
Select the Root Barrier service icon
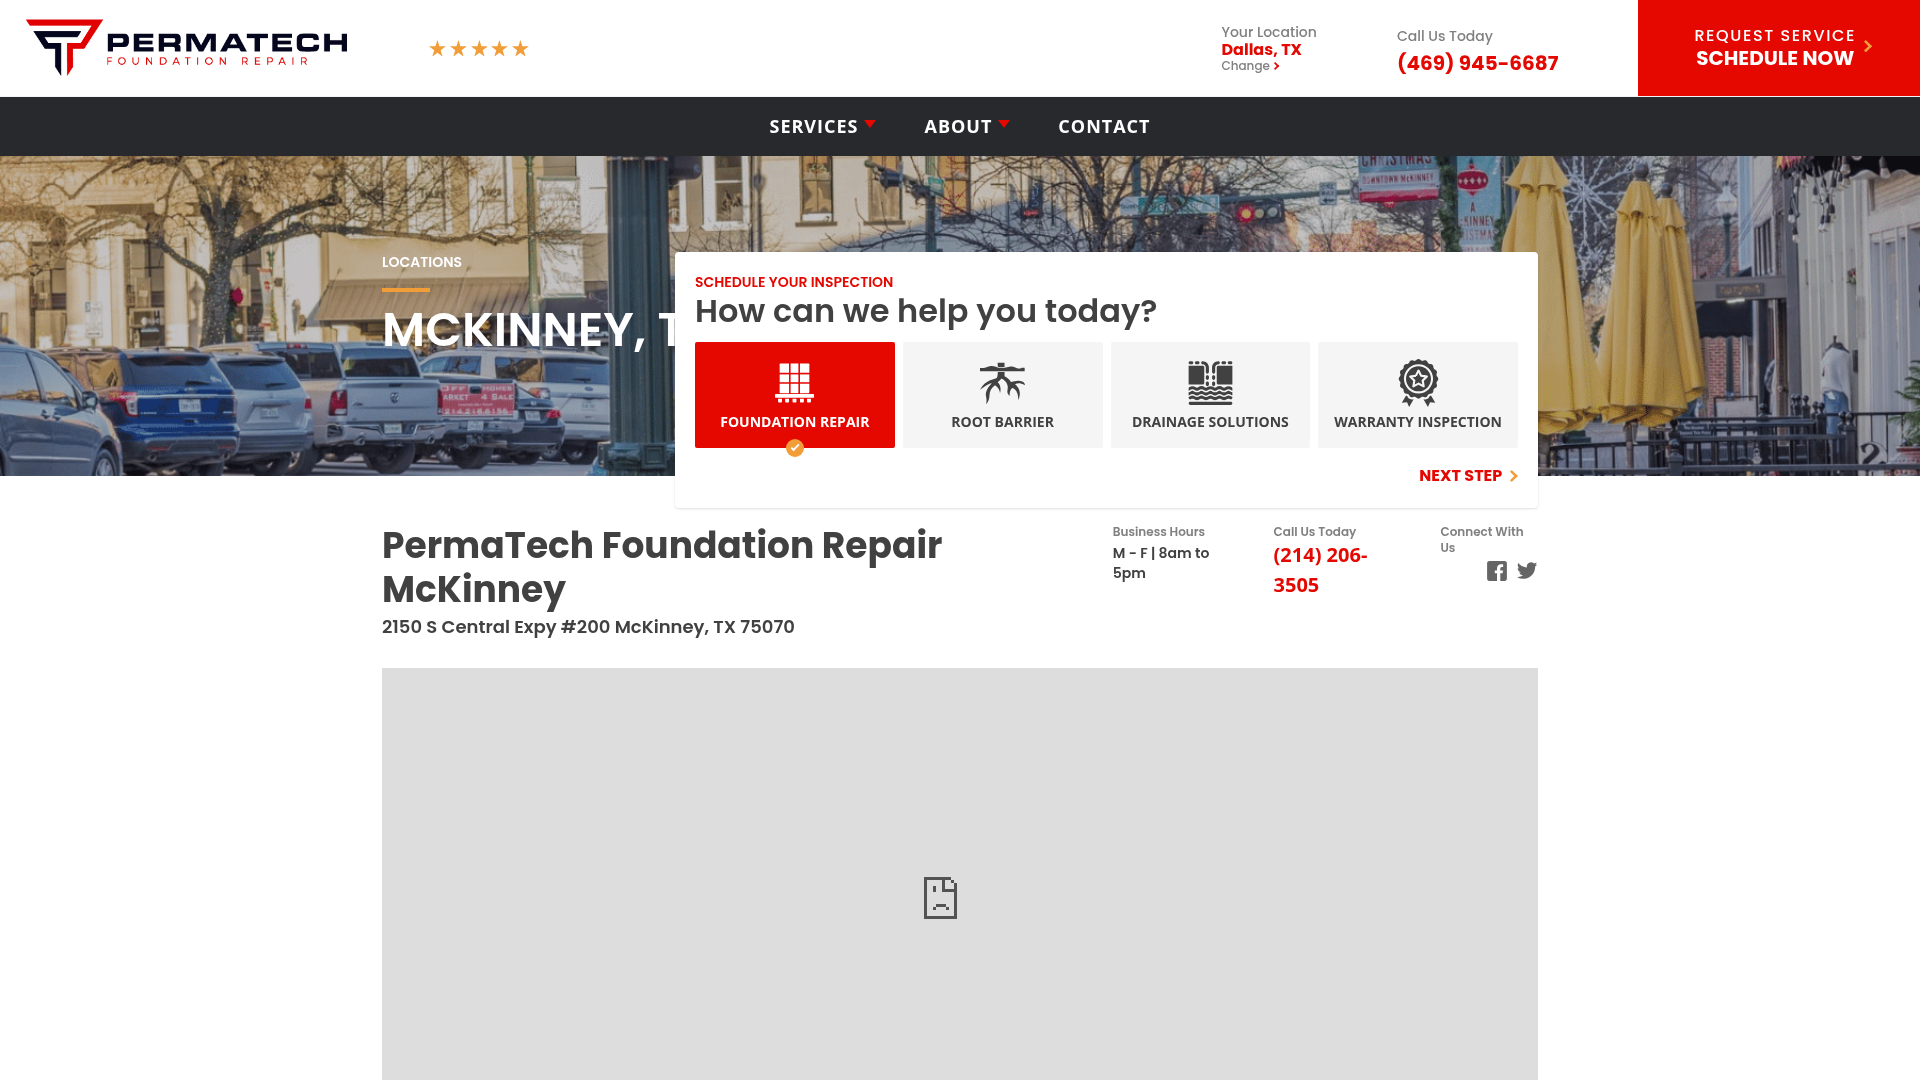point(1002,382)
